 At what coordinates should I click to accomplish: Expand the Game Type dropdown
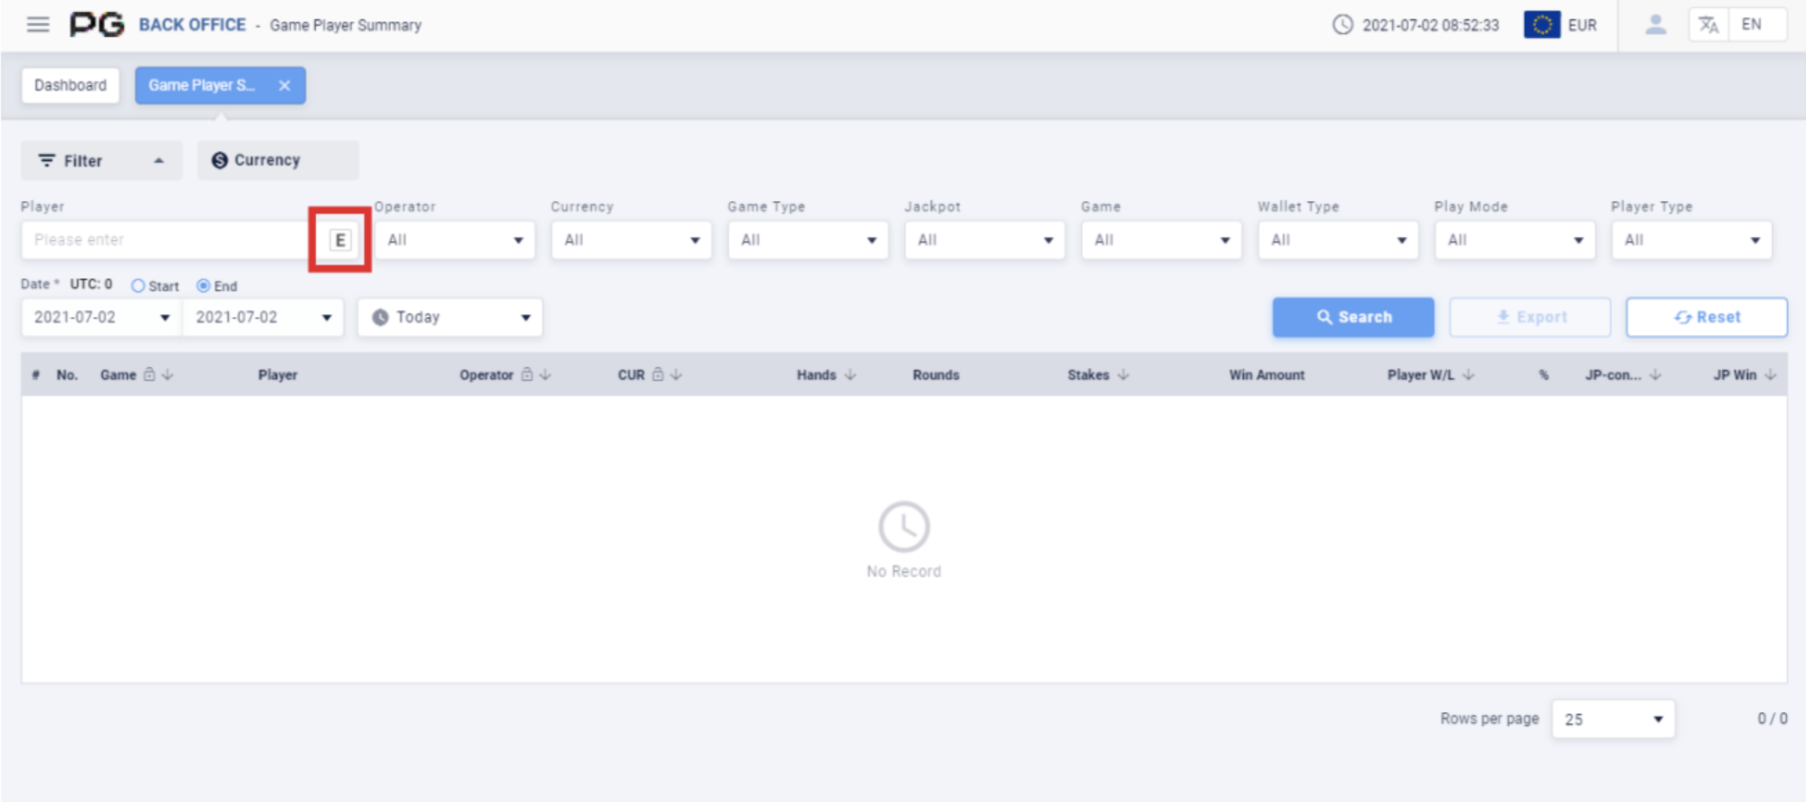pyautogui.click(x=807, y=240)
